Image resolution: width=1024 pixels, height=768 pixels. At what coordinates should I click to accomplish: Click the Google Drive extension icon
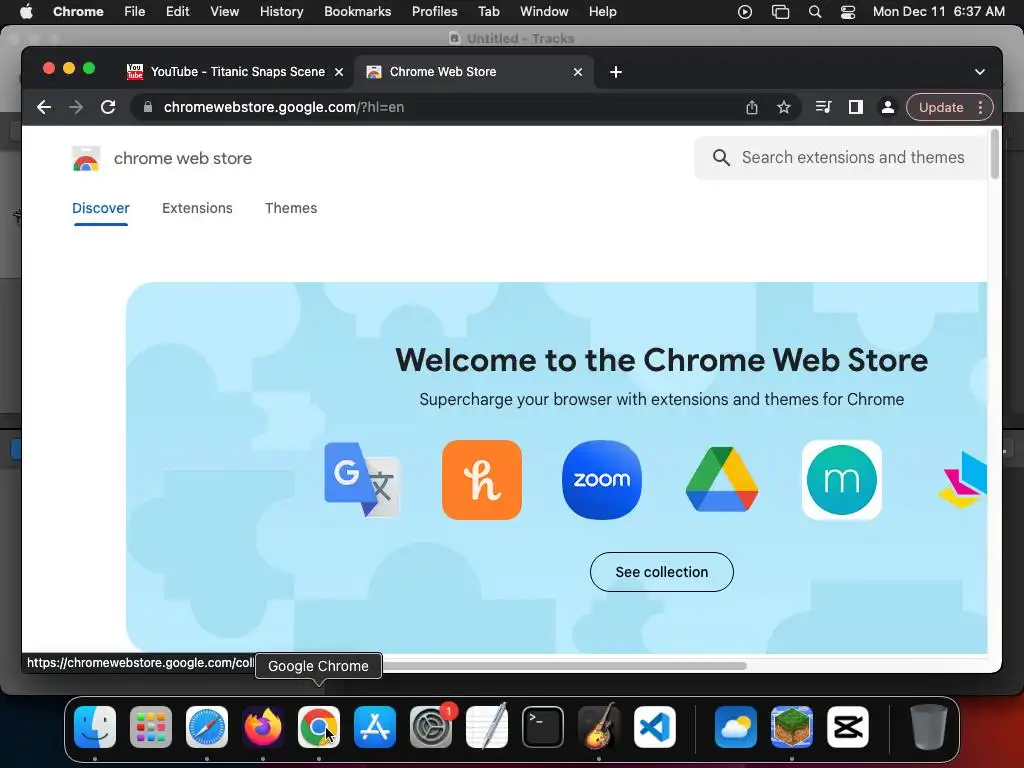tap(722, 480)
